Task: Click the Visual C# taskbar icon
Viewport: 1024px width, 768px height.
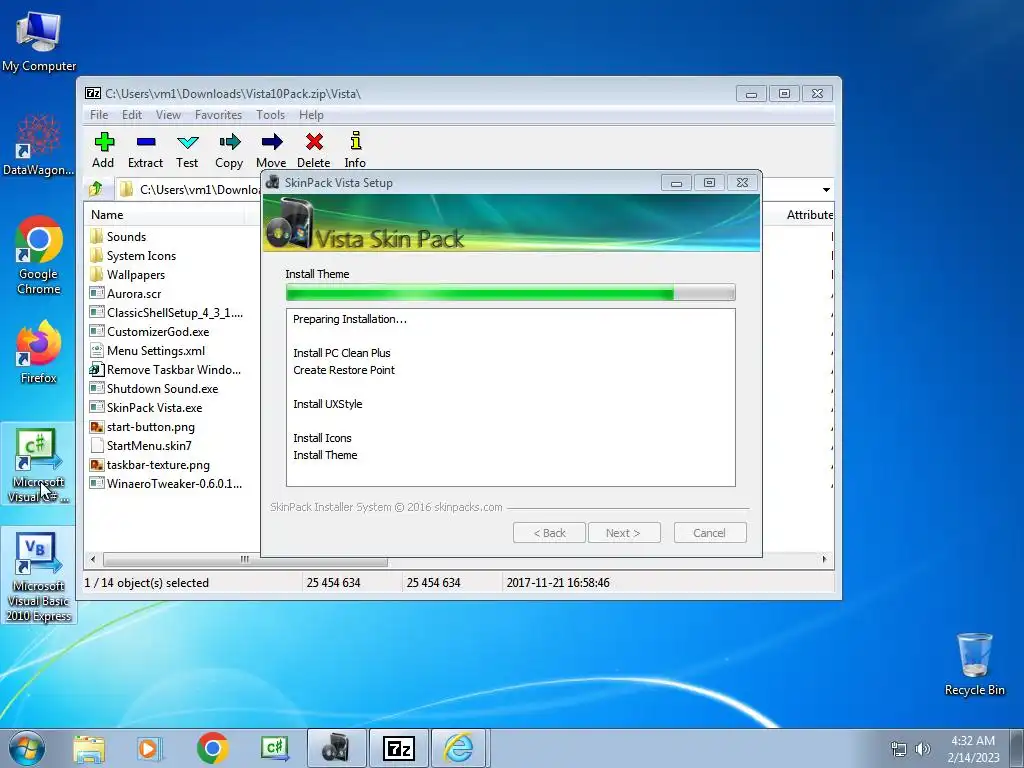Action: pyautogui.click(x=274, y=748)
